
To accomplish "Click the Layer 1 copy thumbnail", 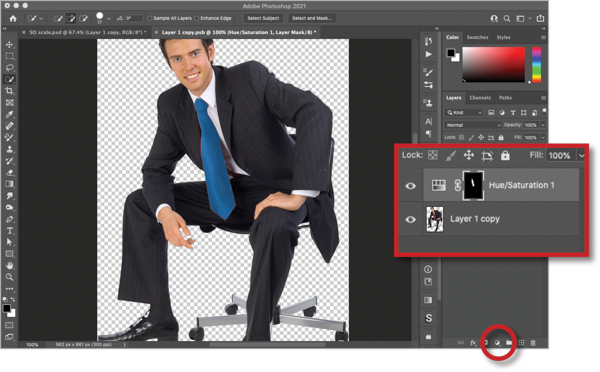I will coord(435,220).
